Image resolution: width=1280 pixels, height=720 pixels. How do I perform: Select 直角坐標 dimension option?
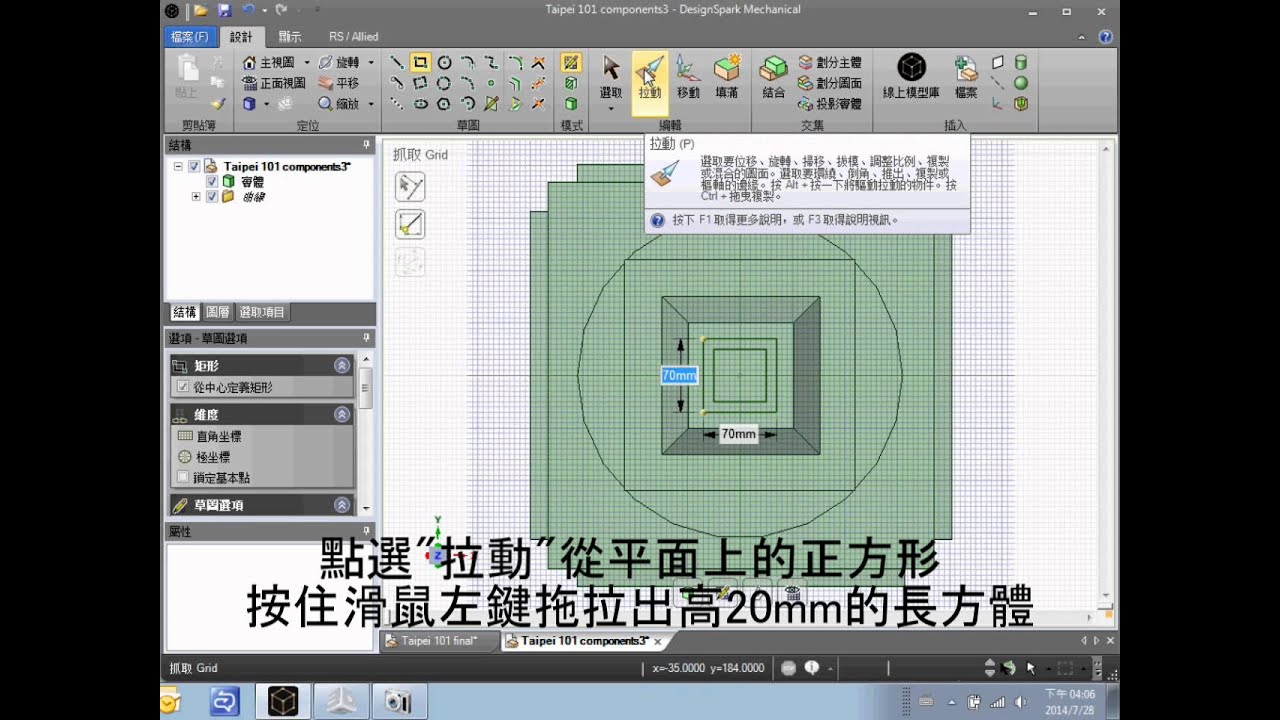coord(210,437)
